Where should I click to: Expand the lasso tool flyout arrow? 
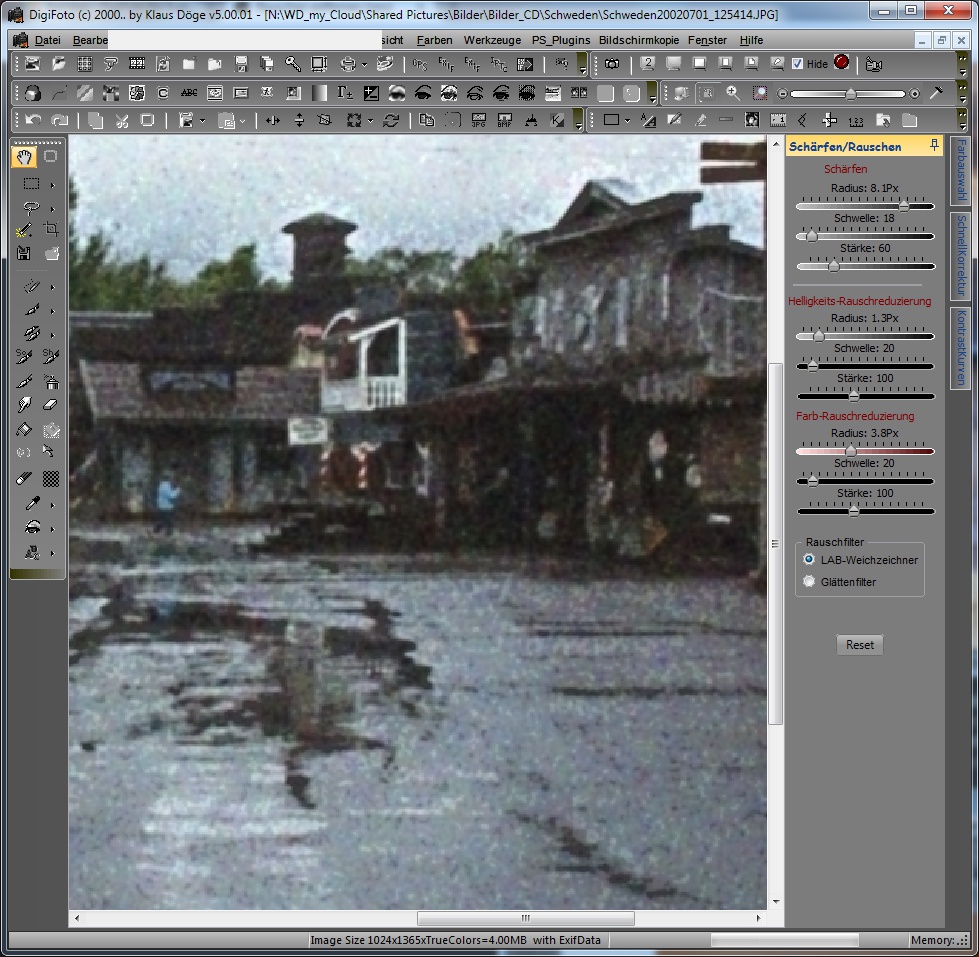click(x=52, y=210)
